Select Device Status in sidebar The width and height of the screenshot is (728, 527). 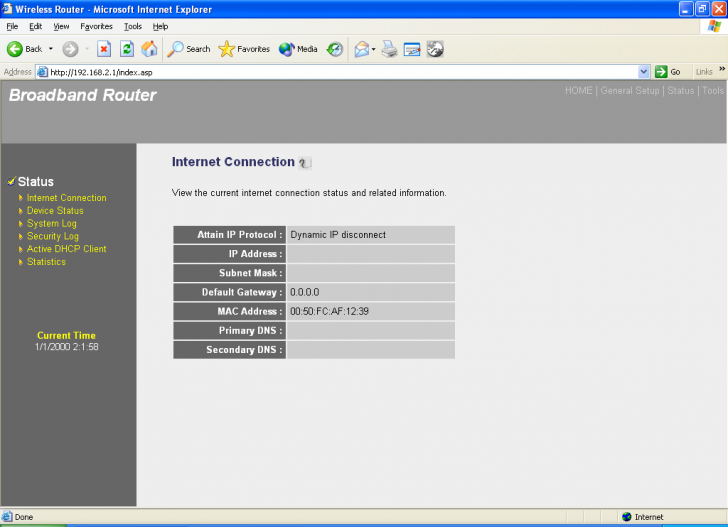pos(55,211)
